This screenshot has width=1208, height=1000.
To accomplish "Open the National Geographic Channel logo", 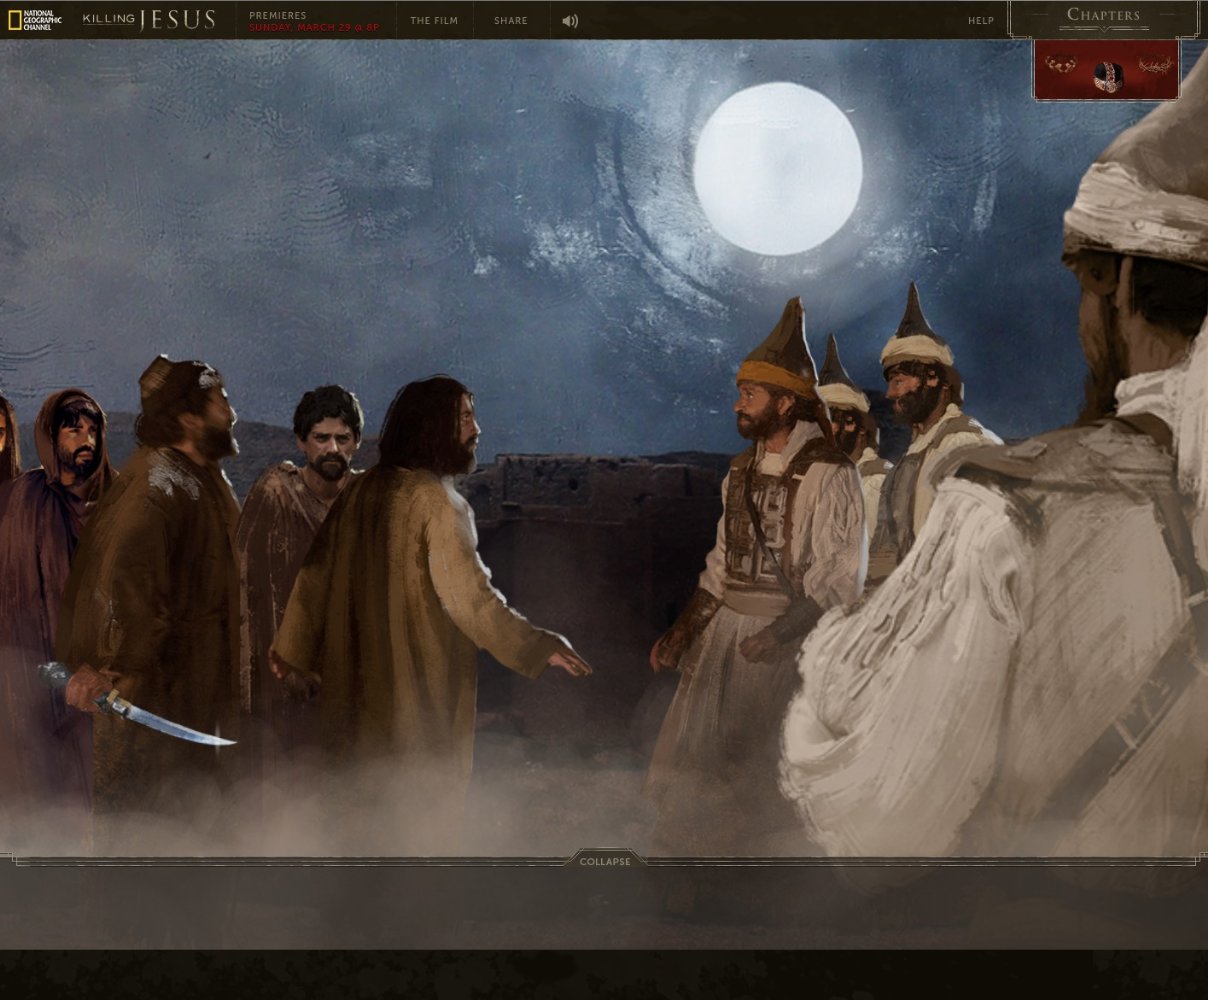I will pos(34,20).
